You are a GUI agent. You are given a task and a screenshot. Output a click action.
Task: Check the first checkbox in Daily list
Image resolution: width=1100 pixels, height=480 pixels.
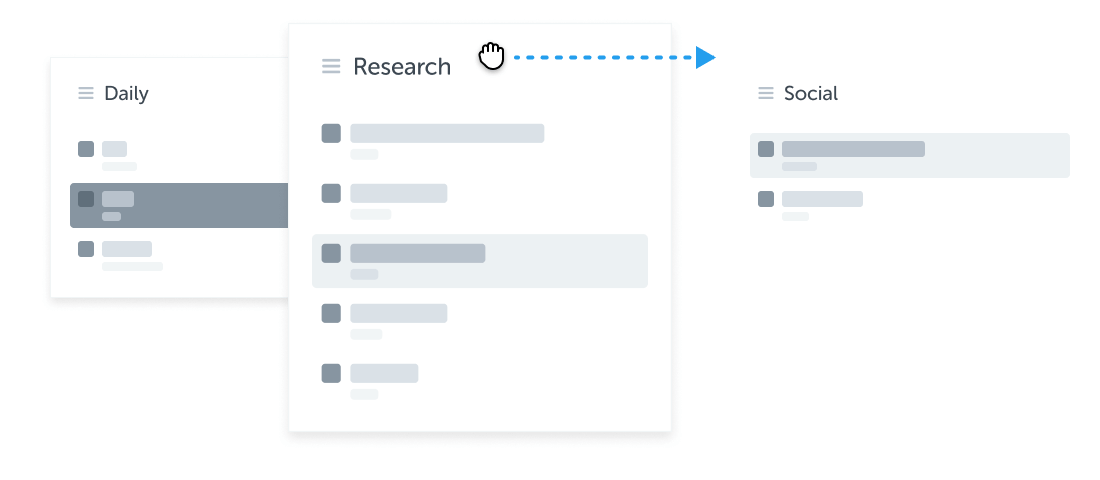(86, 149)
